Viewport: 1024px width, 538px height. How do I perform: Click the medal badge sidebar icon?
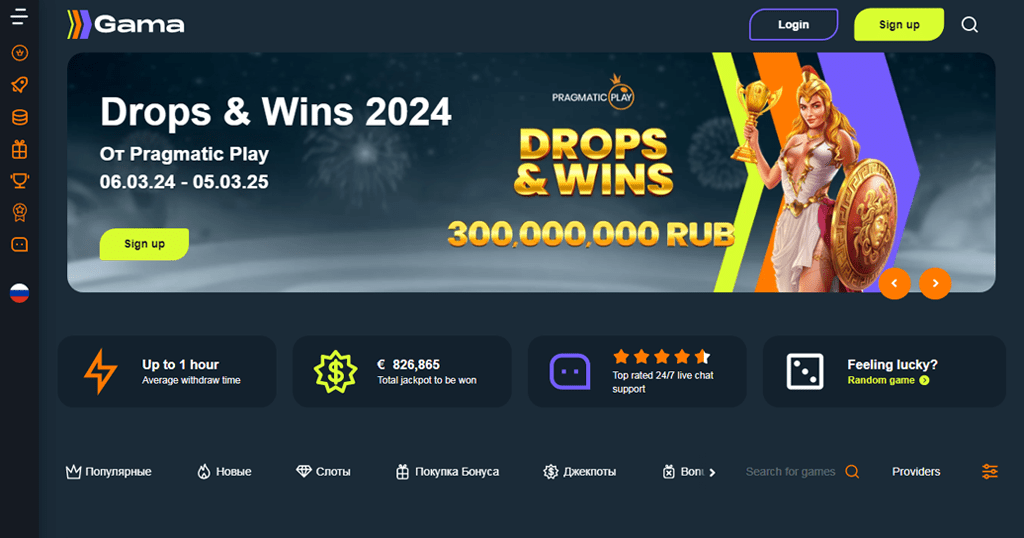click(20, 212)
